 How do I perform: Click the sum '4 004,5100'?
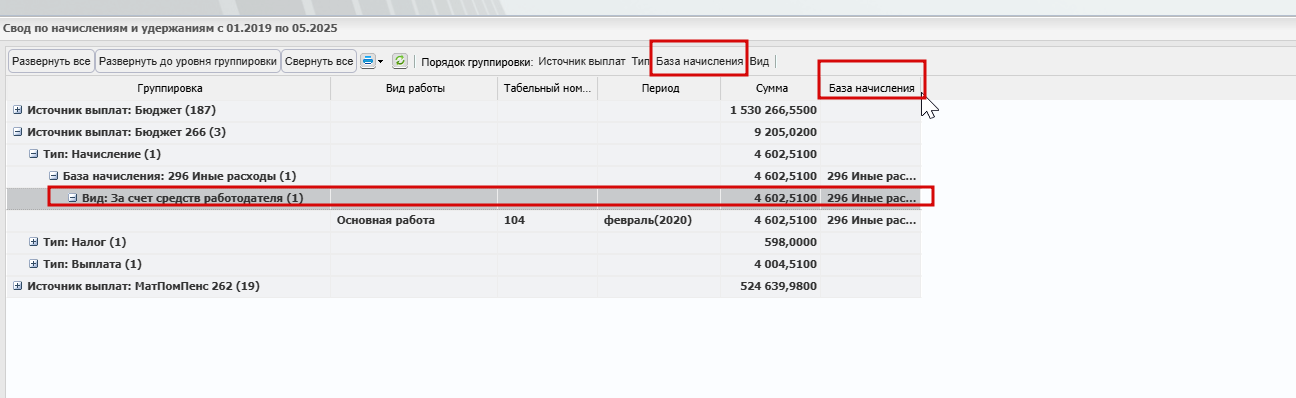pos(786,264)
